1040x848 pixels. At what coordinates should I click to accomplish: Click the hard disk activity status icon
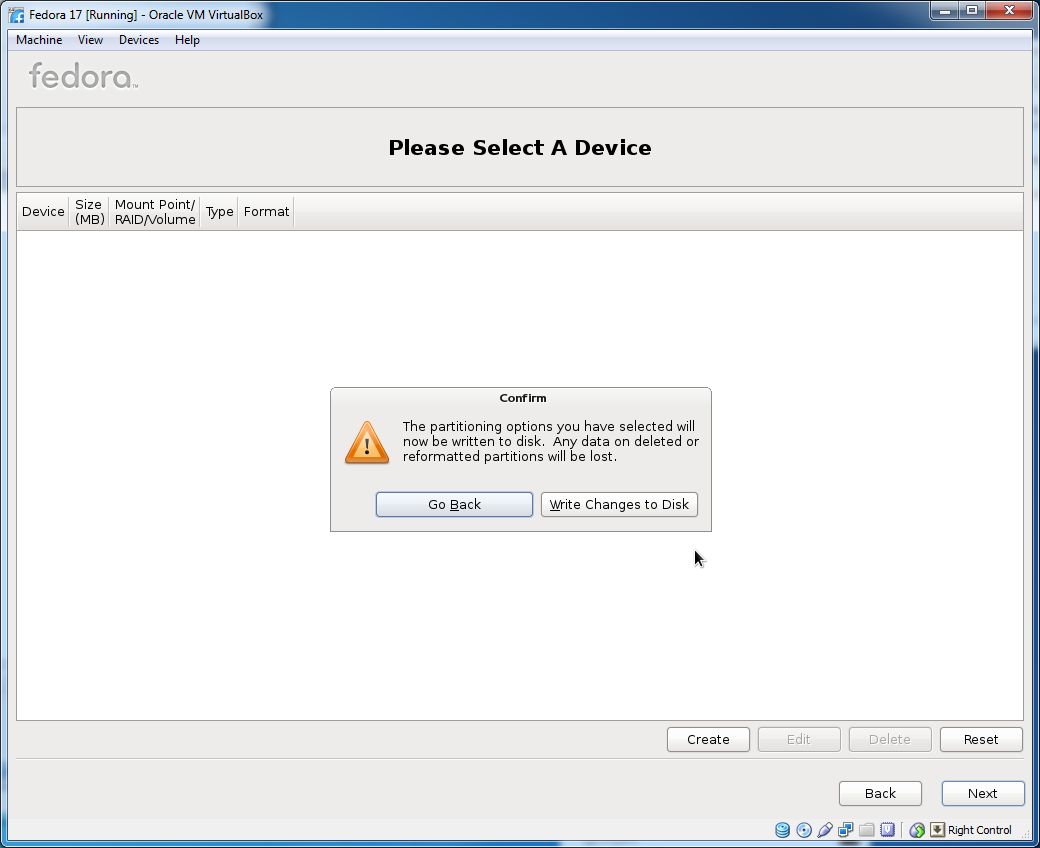[783, 829]
